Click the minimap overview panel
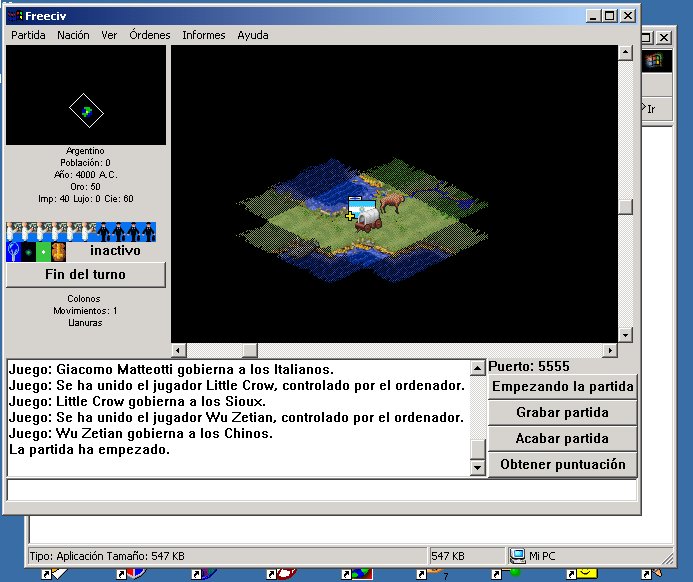Viewport: 693px width, 582px height. tap(86, 96)
